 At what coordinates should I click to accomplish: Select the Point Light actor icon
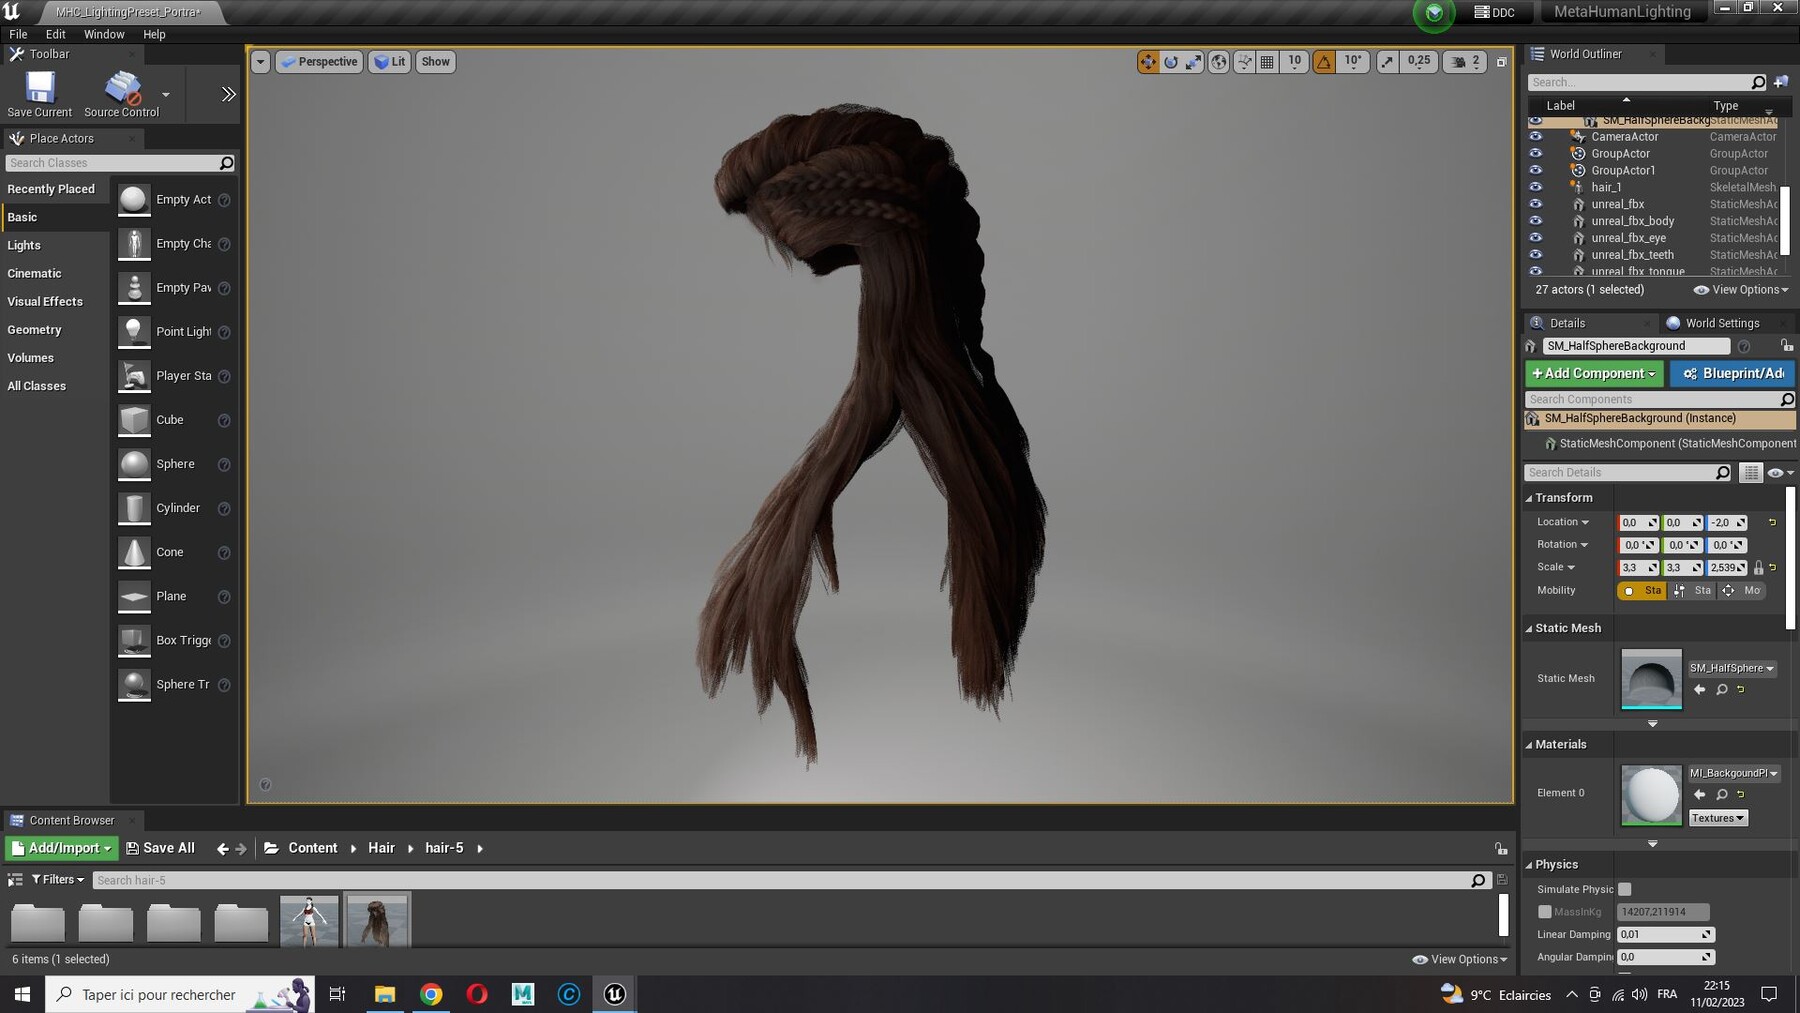(134, 331)
